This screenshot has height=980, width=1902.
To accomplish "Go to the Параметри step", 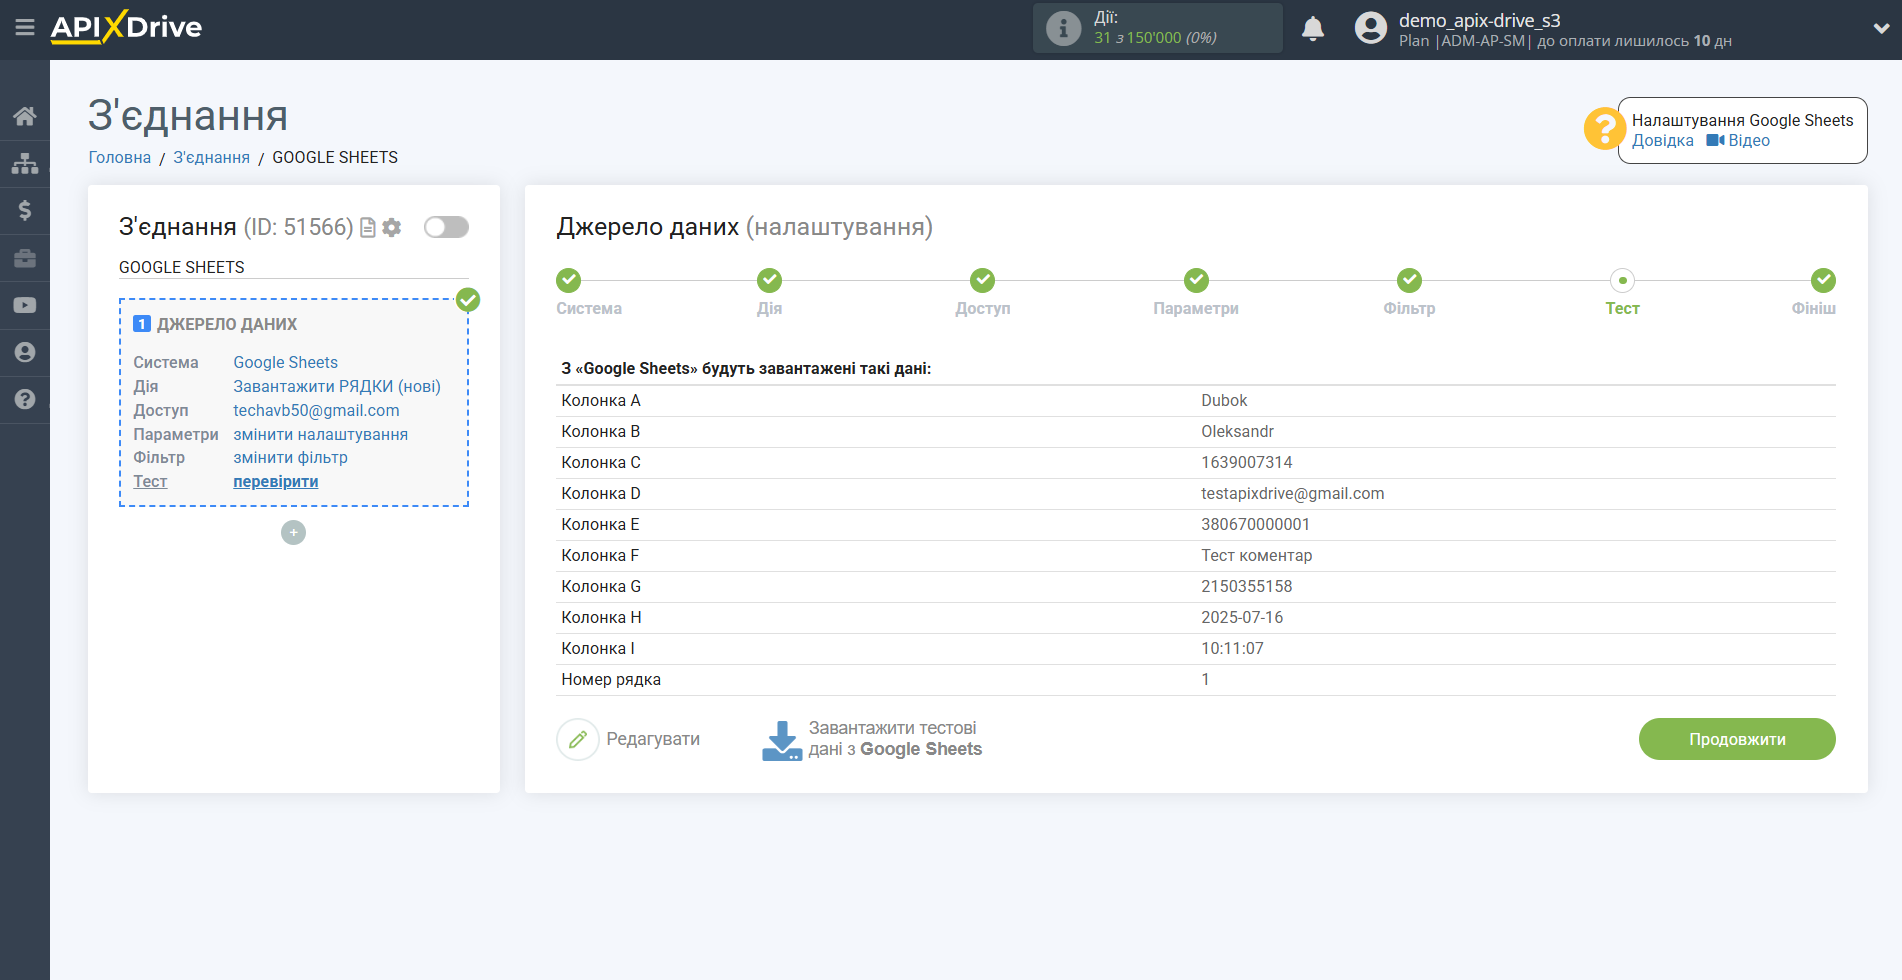I will tap(1196, 280).
